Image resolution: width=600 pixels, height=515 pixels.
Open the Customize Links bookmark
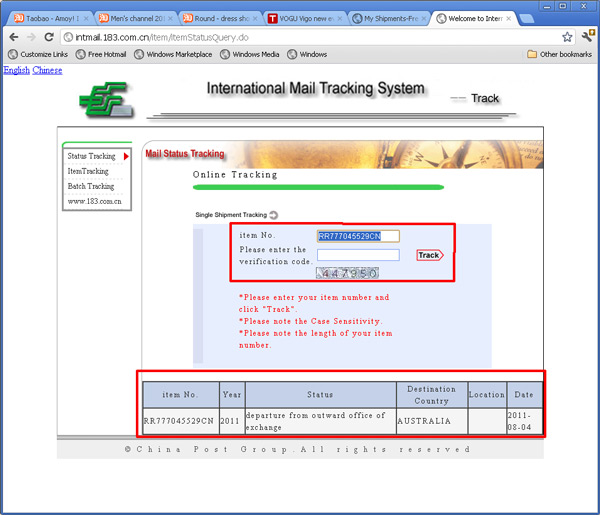click(x=38, y=54)
